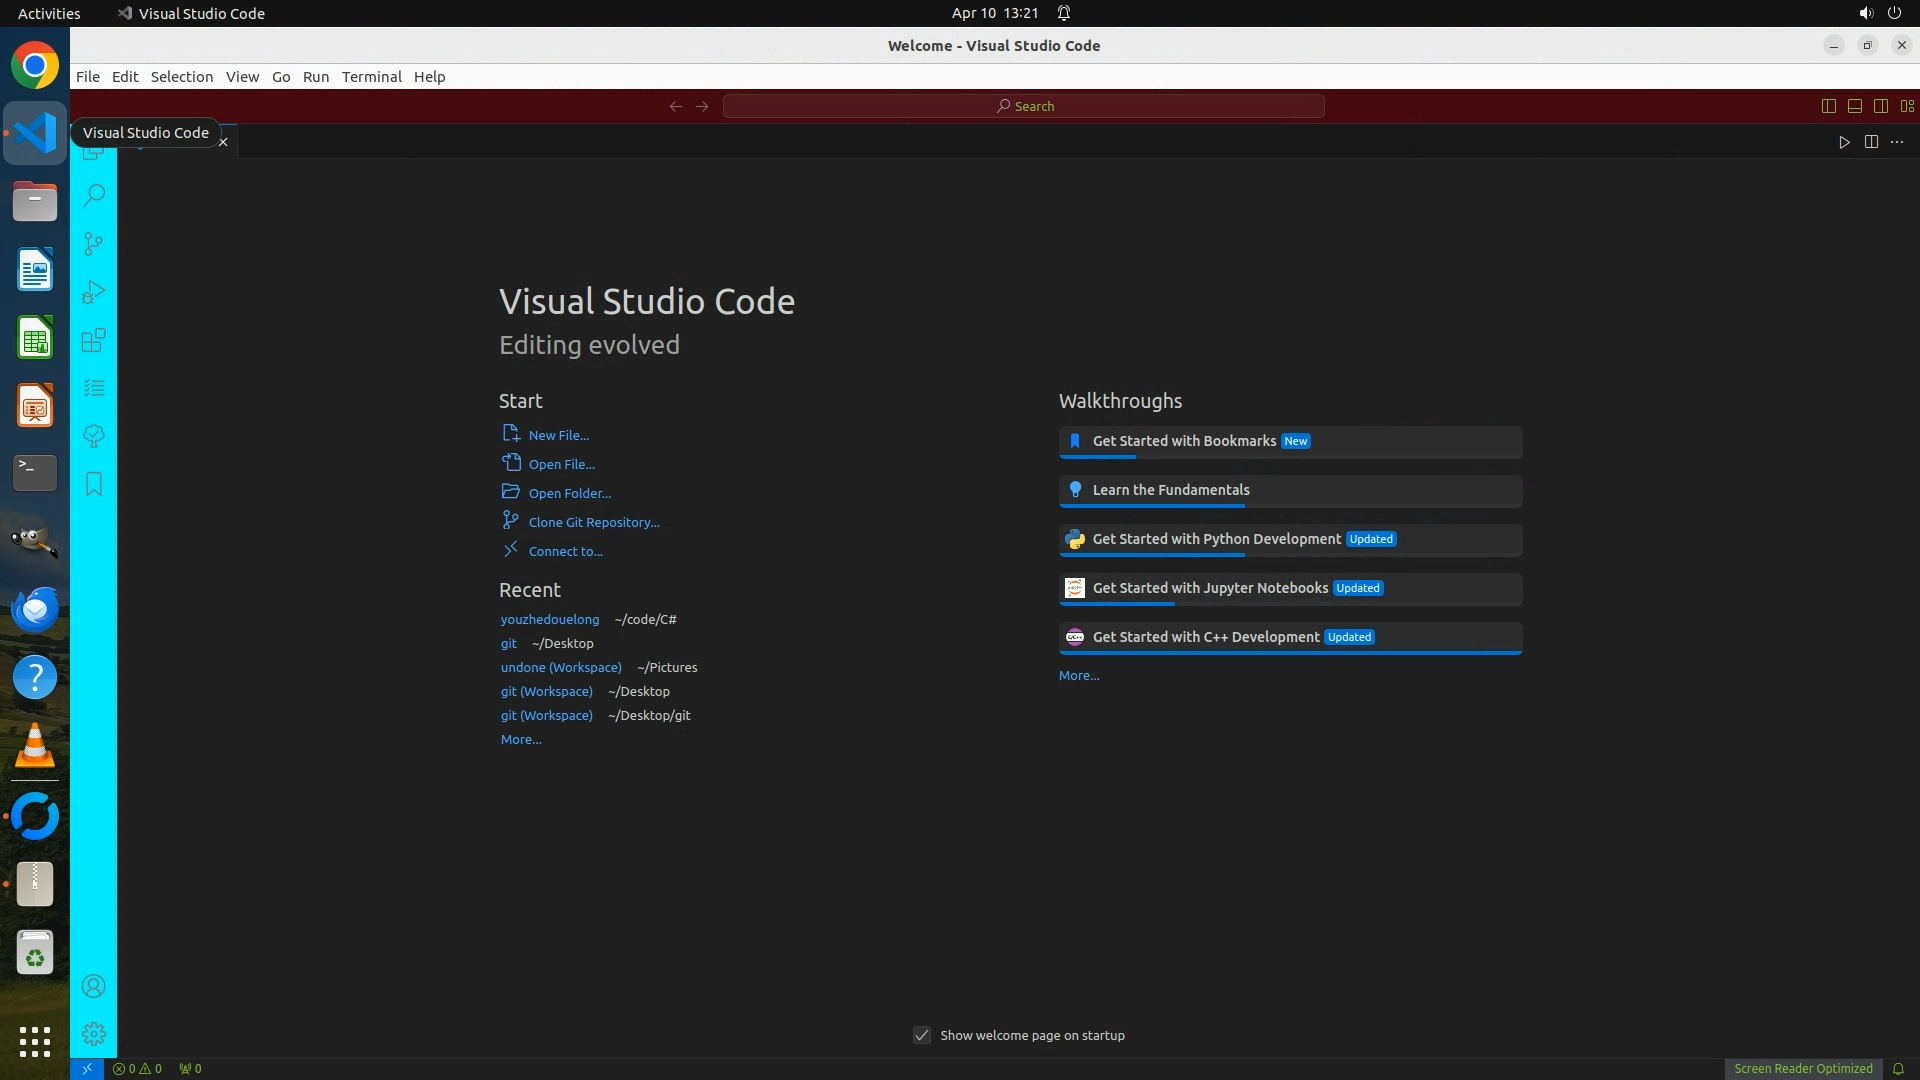
Task: Uncheck Show welcome page on startup
Action: tap(922, 1035)
